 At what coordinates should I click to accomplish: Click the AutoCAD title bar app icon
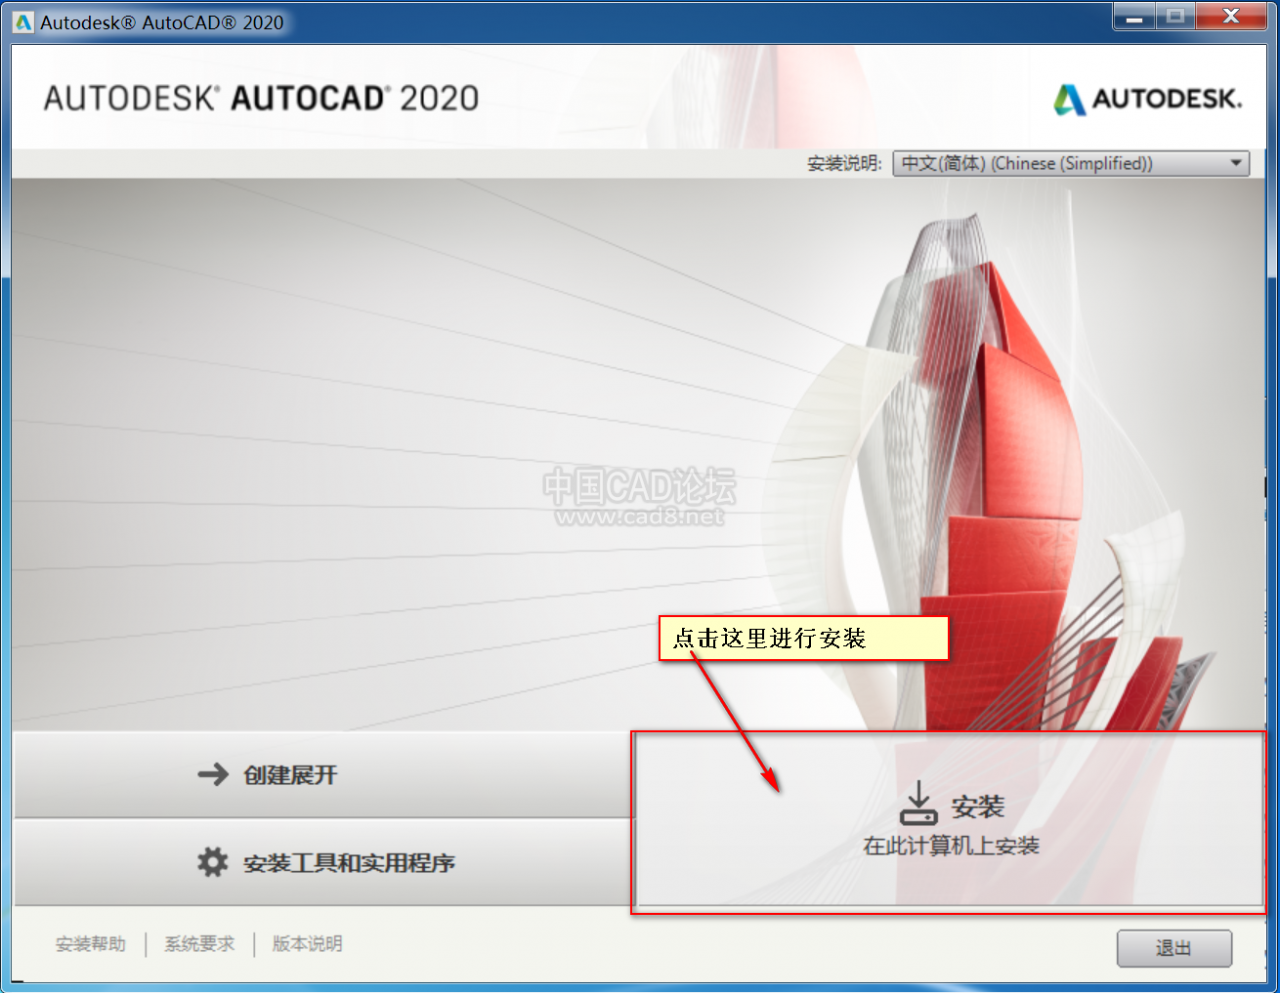point(23,22)
